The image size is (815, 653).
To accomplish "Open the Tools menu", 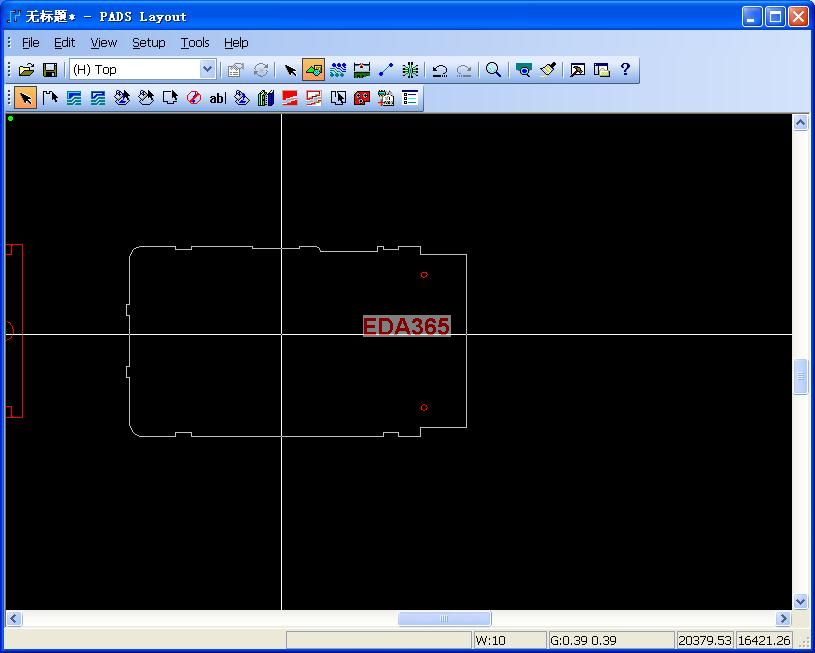I will [195, 43].
